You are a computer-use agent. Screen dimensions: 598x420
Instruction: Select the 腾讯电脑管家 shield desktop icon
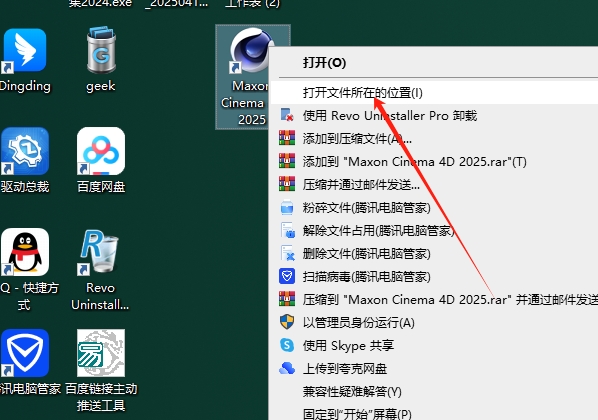click(25, 353)
